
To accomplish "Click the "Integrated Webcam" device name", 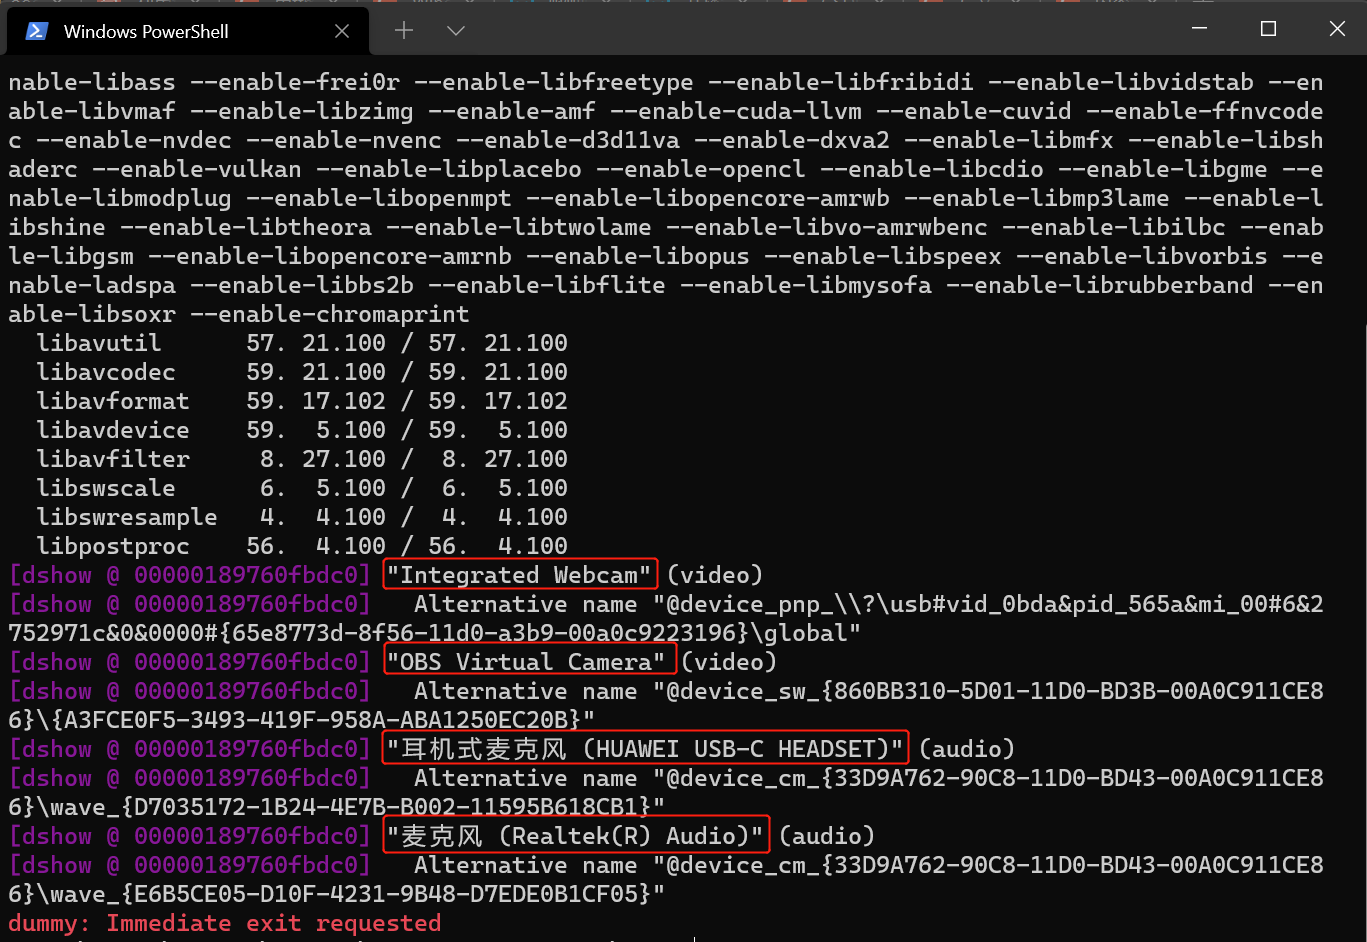I will [x=519, y=575].
